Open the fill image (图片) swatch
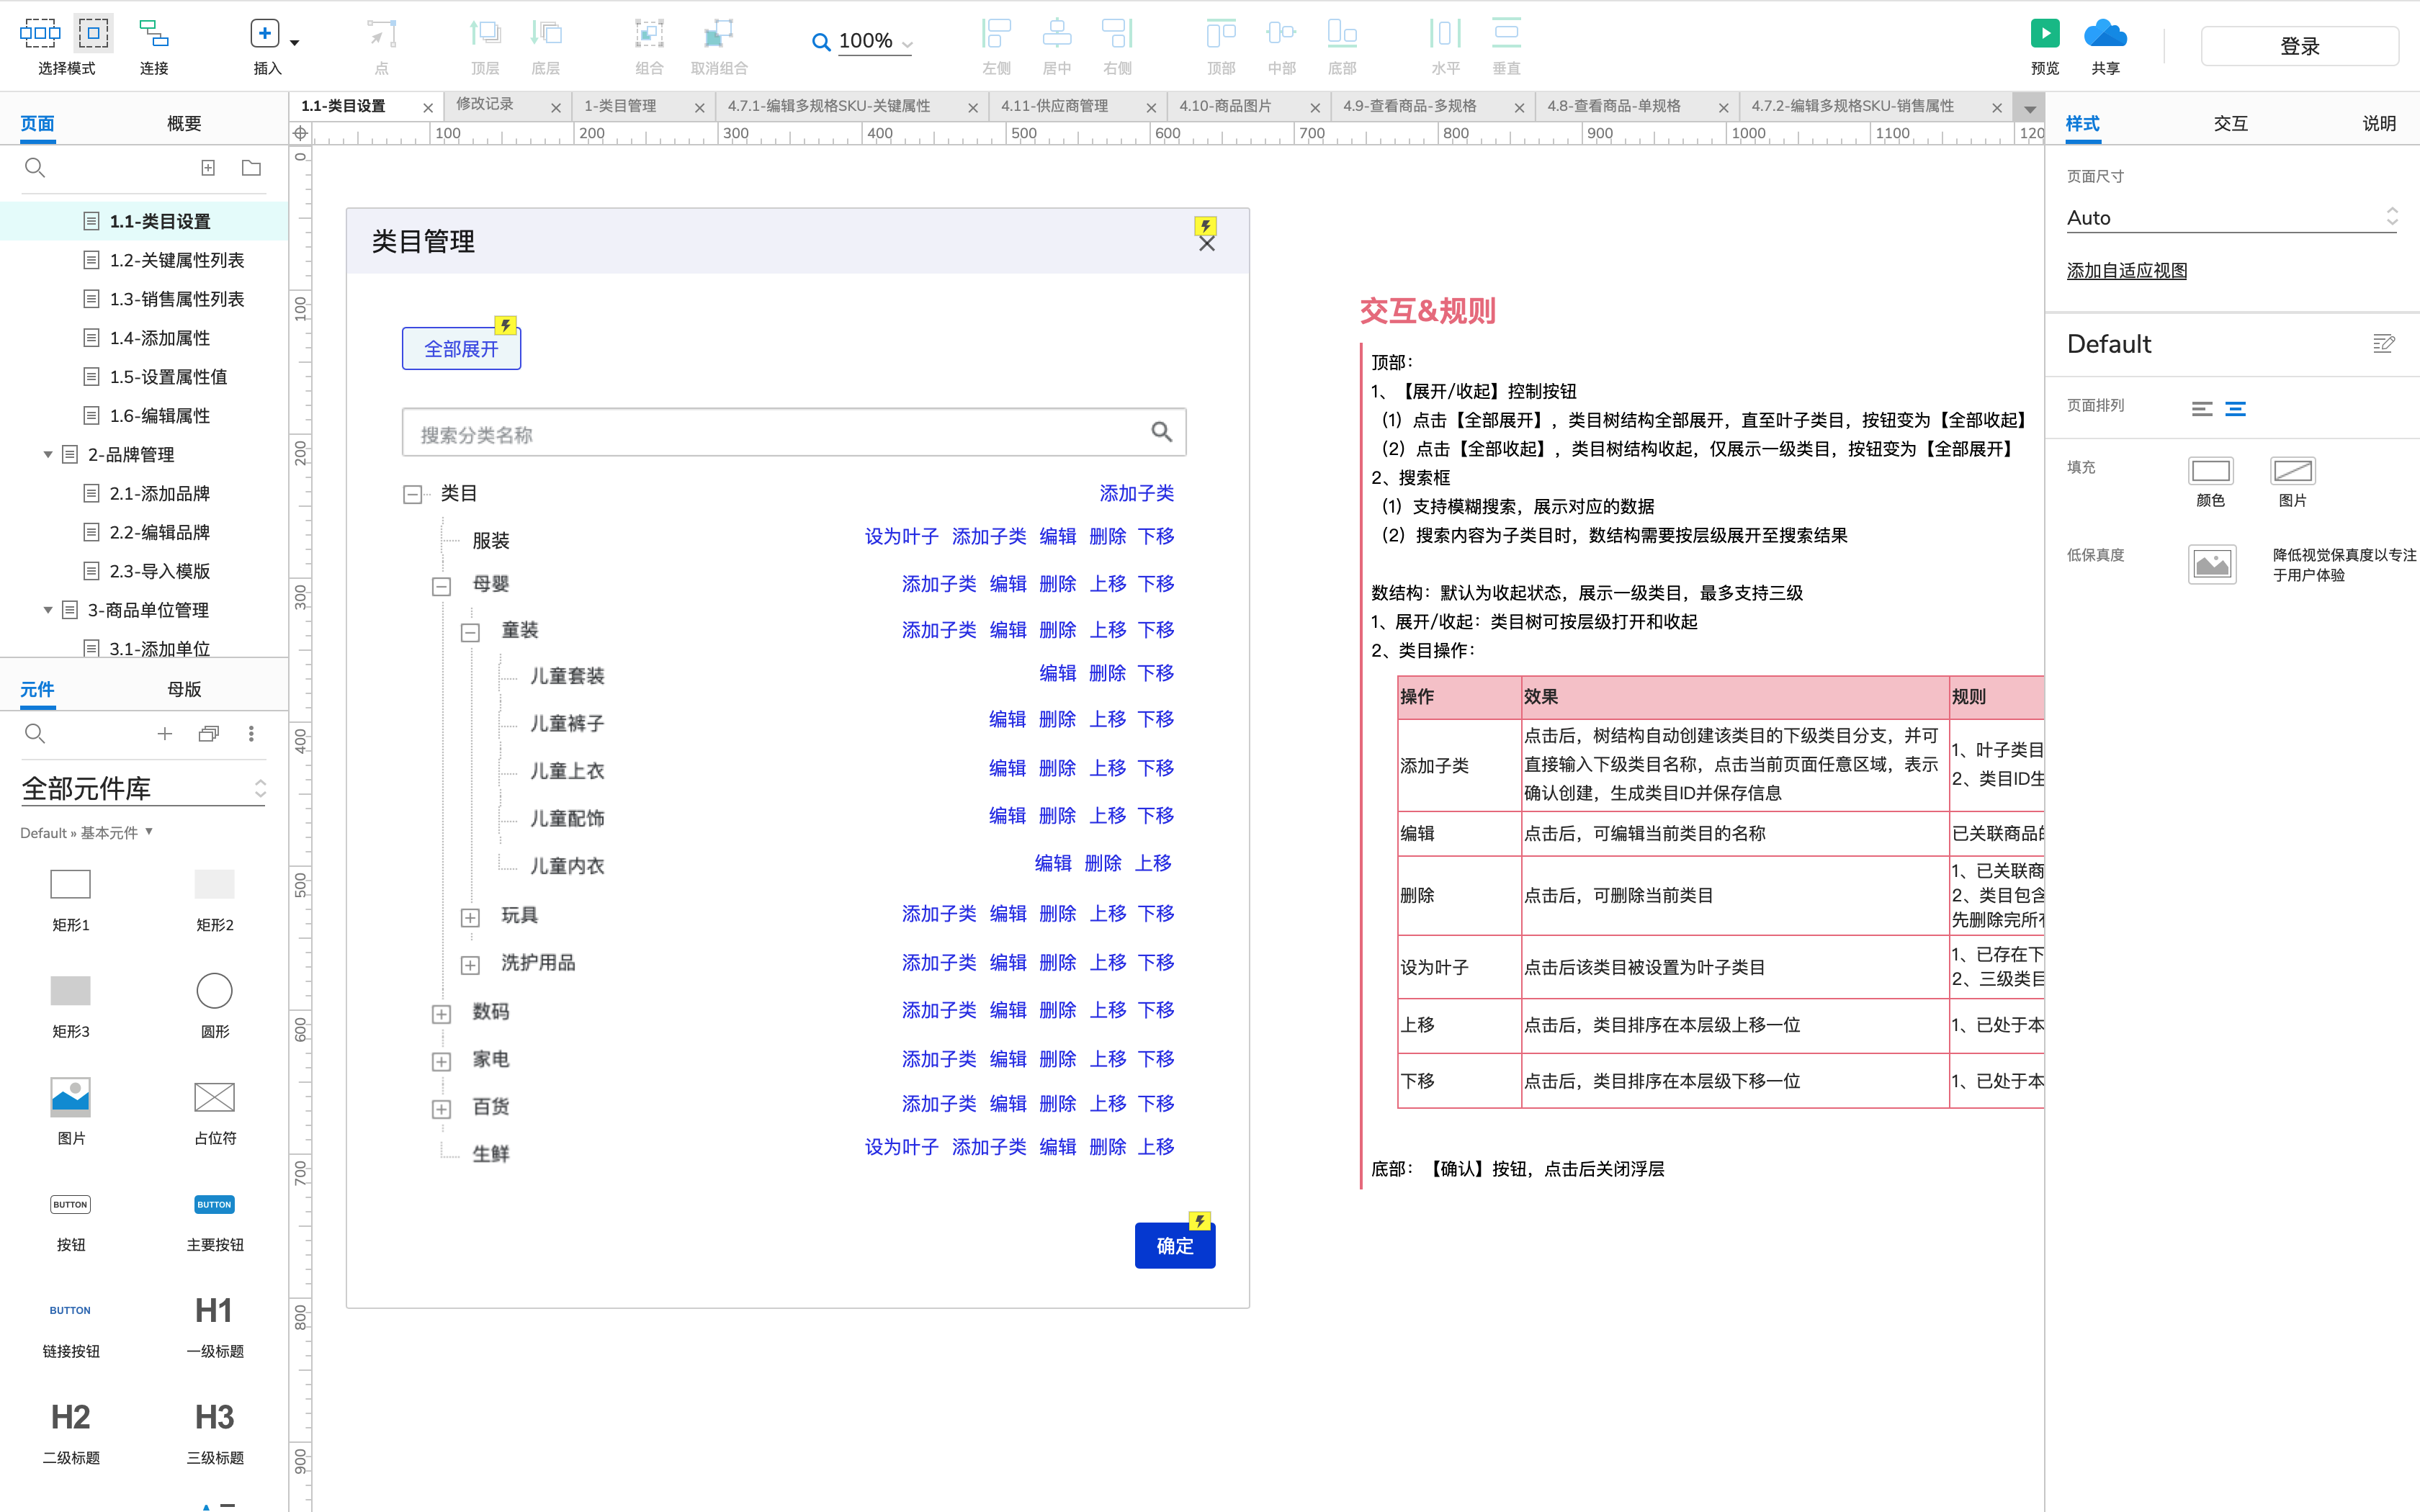The height and width of the screenshot is (1512, 2420). (x=2292, y=470)
